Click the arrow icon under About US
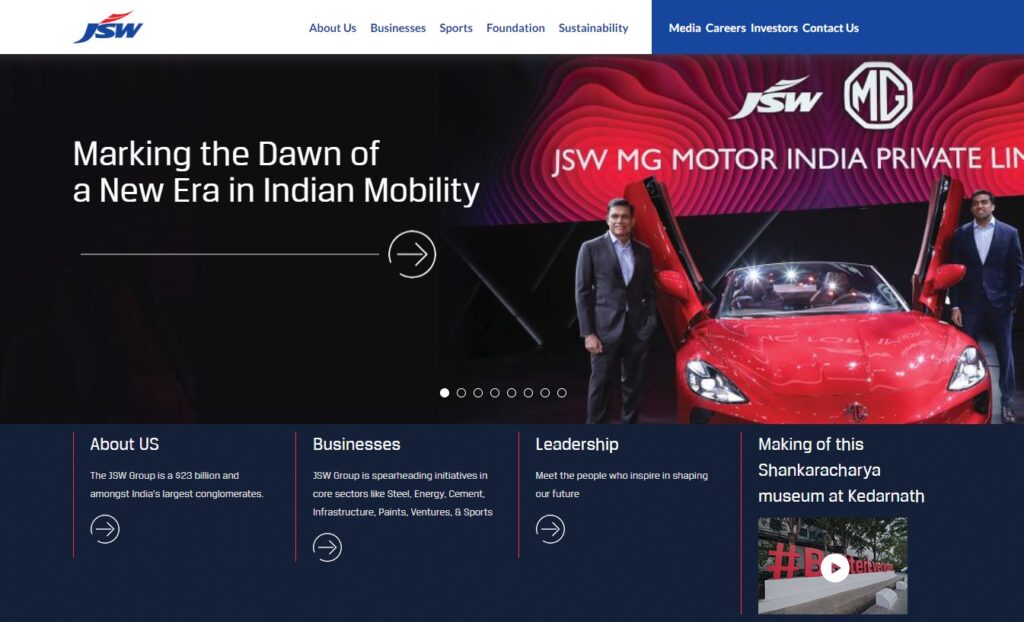The height and width of the screenshot is (622, 1024). coord(105,529)
